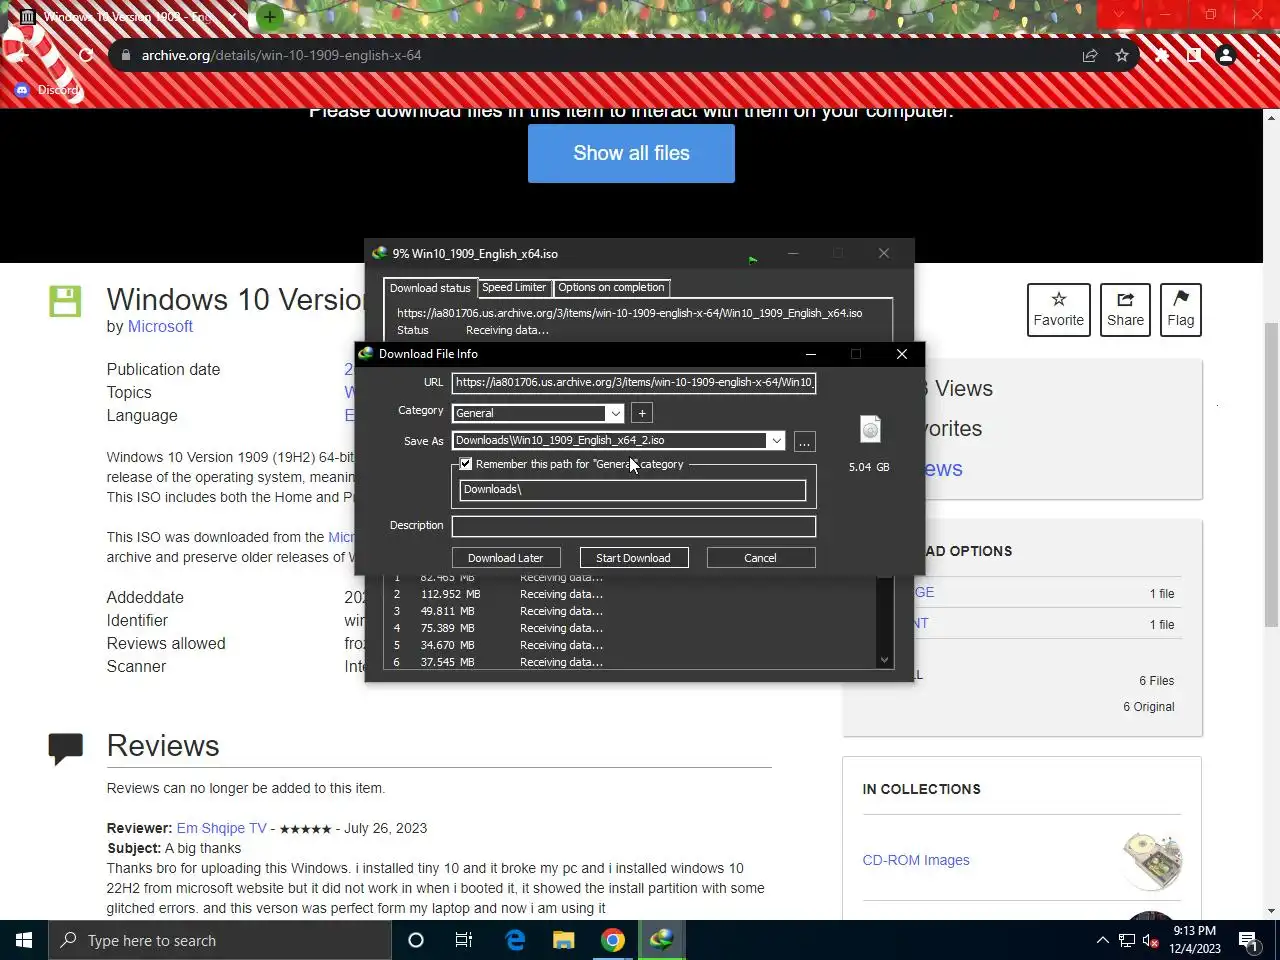The image size is (1280, 960).
Task: Open the Discord bookmark
Action: 47,90
